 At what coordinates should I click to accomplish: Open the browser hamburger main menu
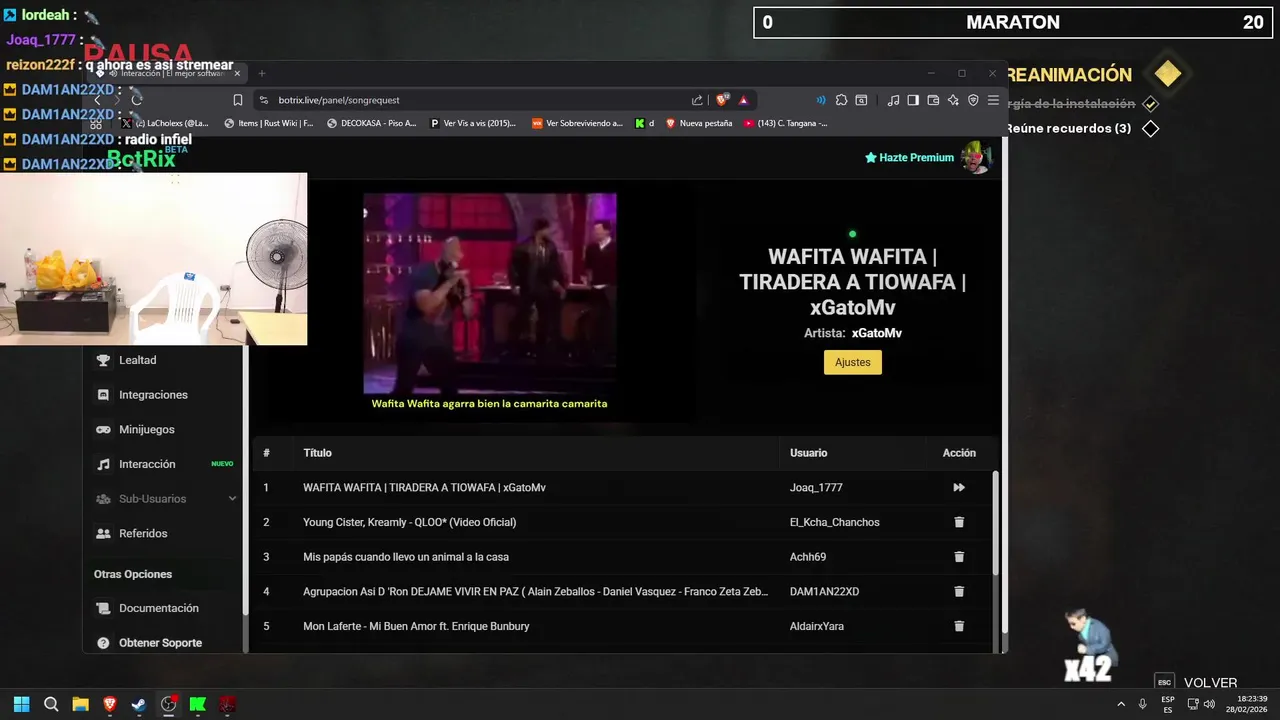[x=993, y=100]
